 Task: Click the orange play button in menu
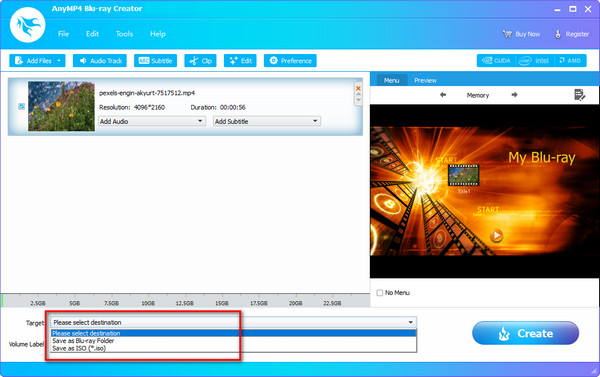tap(496, 235)
